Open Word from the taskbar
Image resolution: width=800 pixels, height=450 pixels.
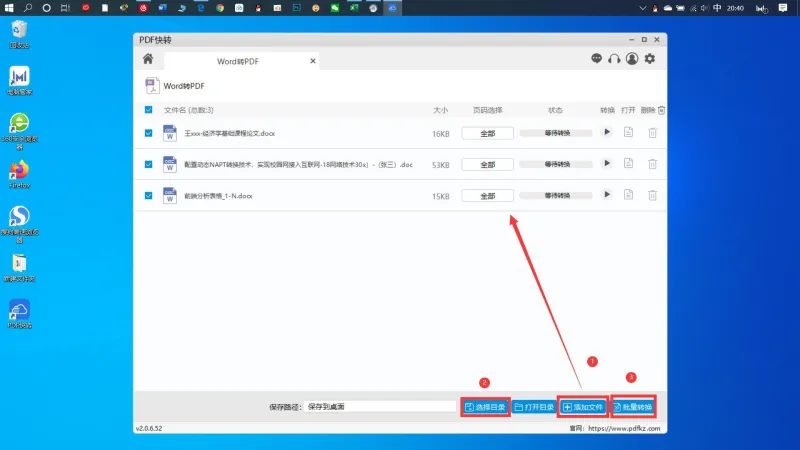(162, 8)
